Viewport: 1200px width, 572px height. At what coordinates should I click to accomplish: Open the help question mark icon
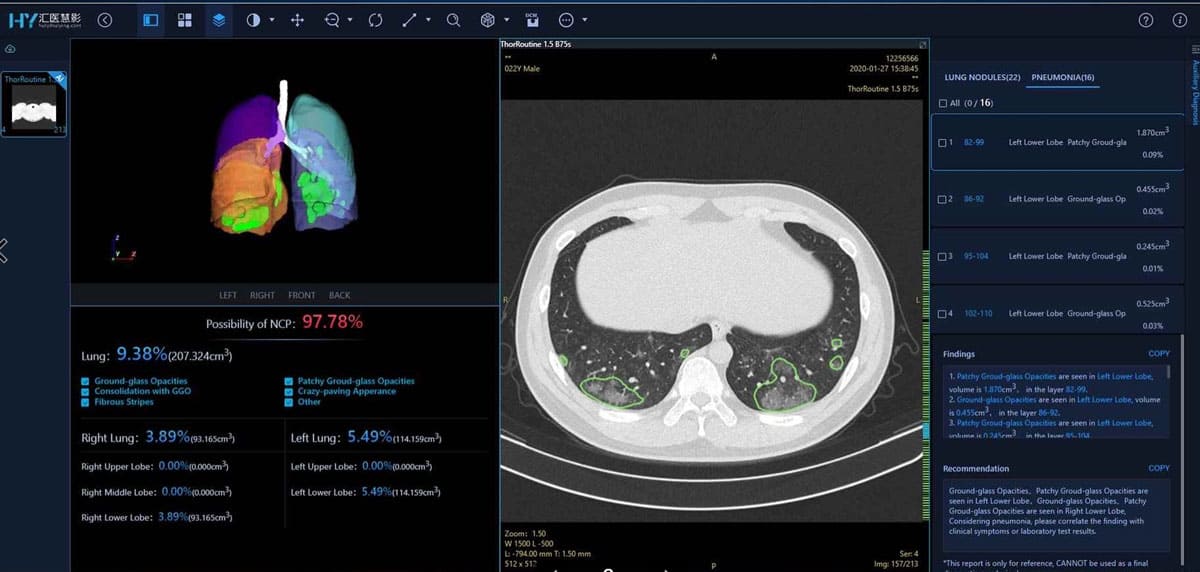[1146, 20]
